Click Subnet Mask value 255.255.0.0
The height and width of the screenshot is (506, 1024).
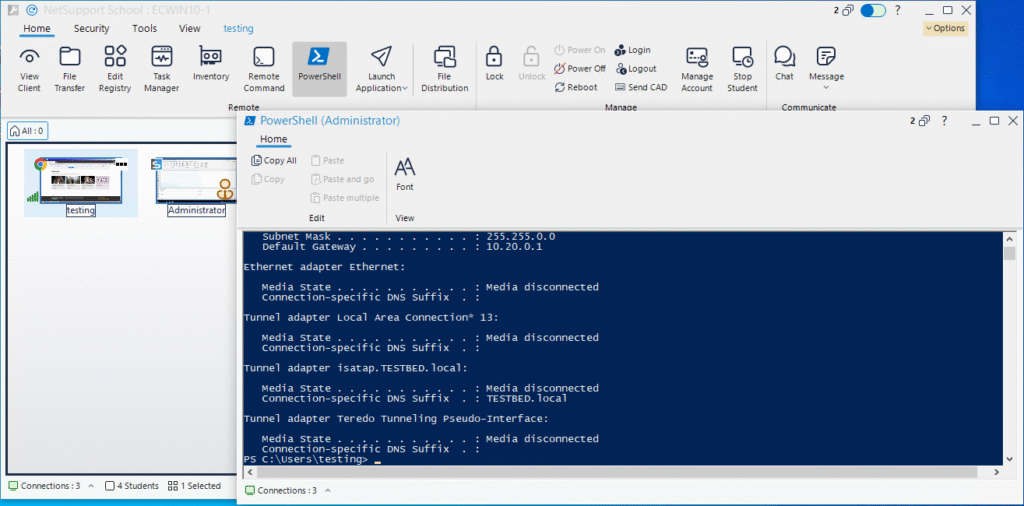tap(520, 236)
